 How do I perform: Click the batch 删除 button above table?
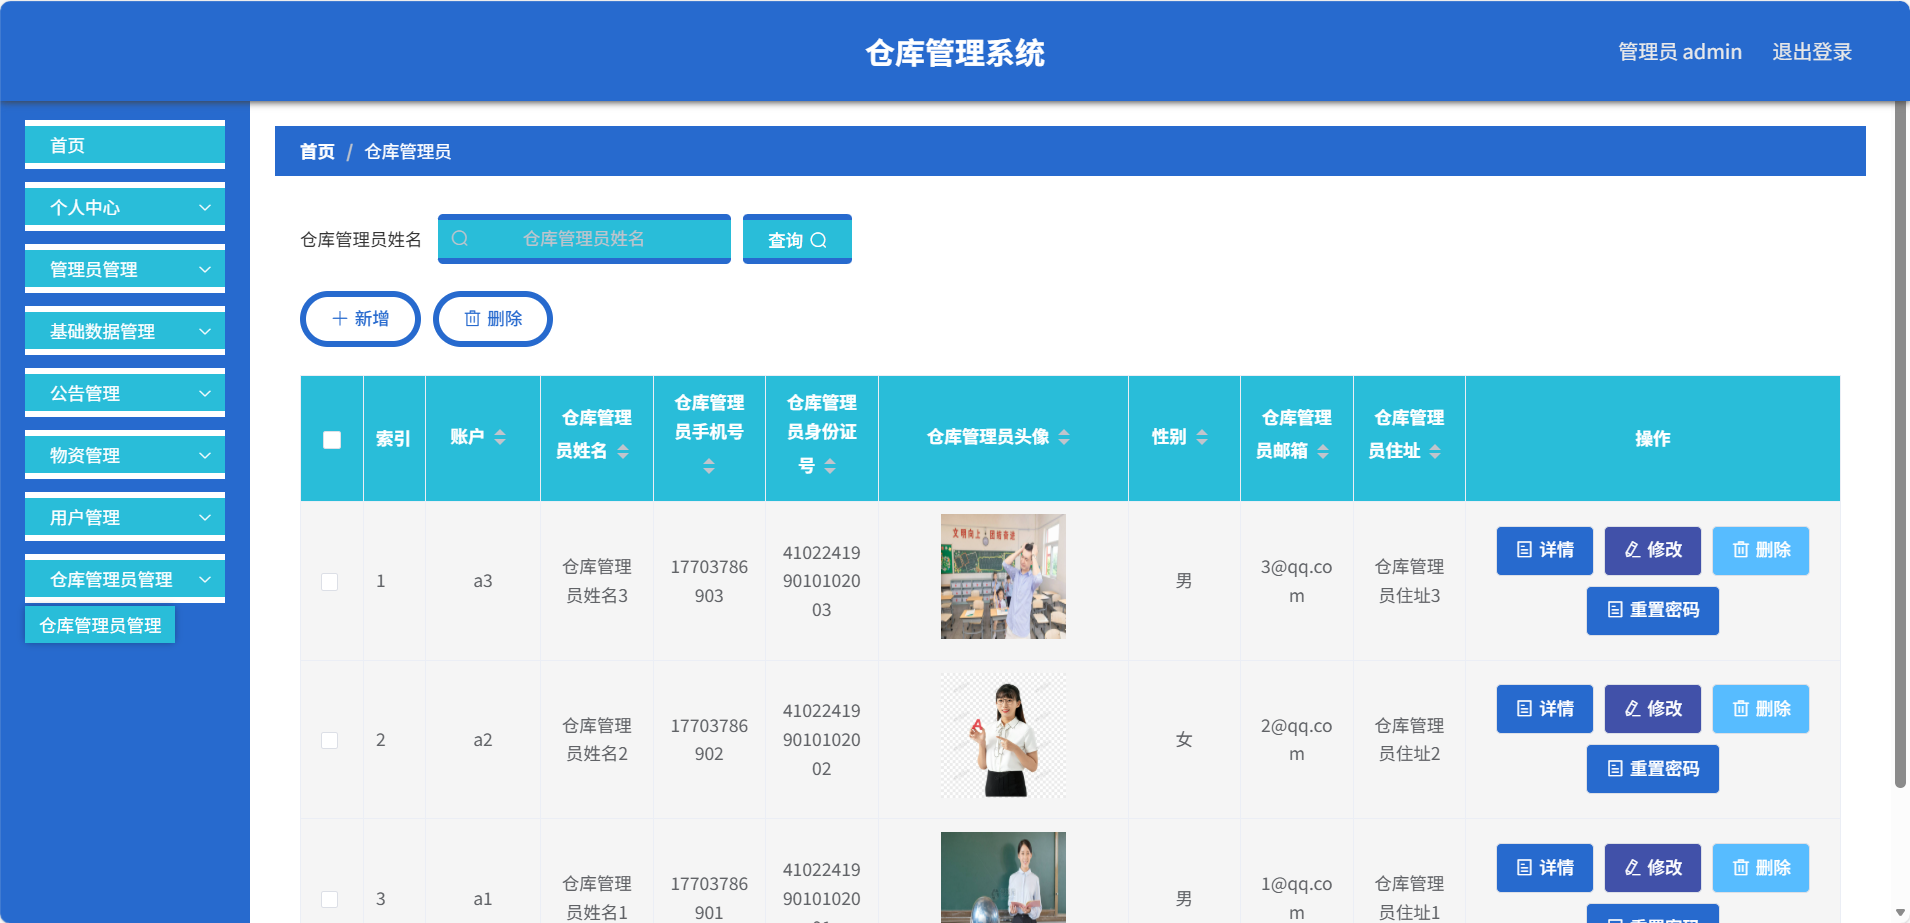click(x=493, y=319)
